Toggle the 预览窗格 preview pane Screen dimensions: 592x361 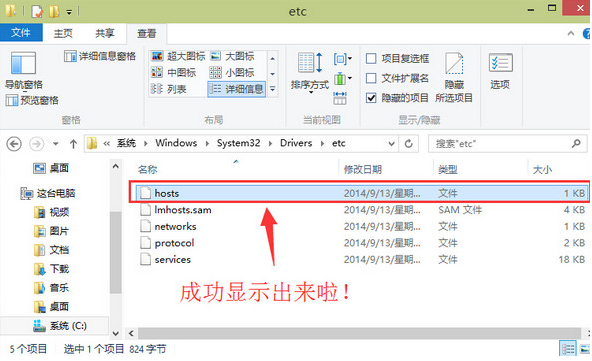click(x=32, y=100)
